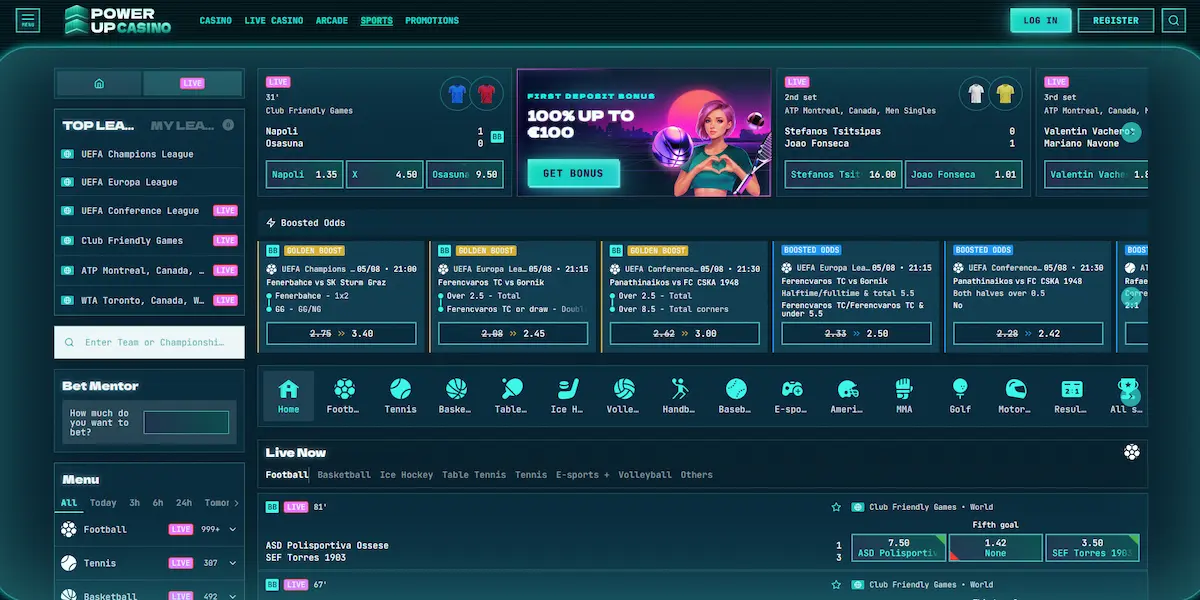Bet on Joao Fonseca at 1.01
1200x600 pixels.
pos(964,174)
